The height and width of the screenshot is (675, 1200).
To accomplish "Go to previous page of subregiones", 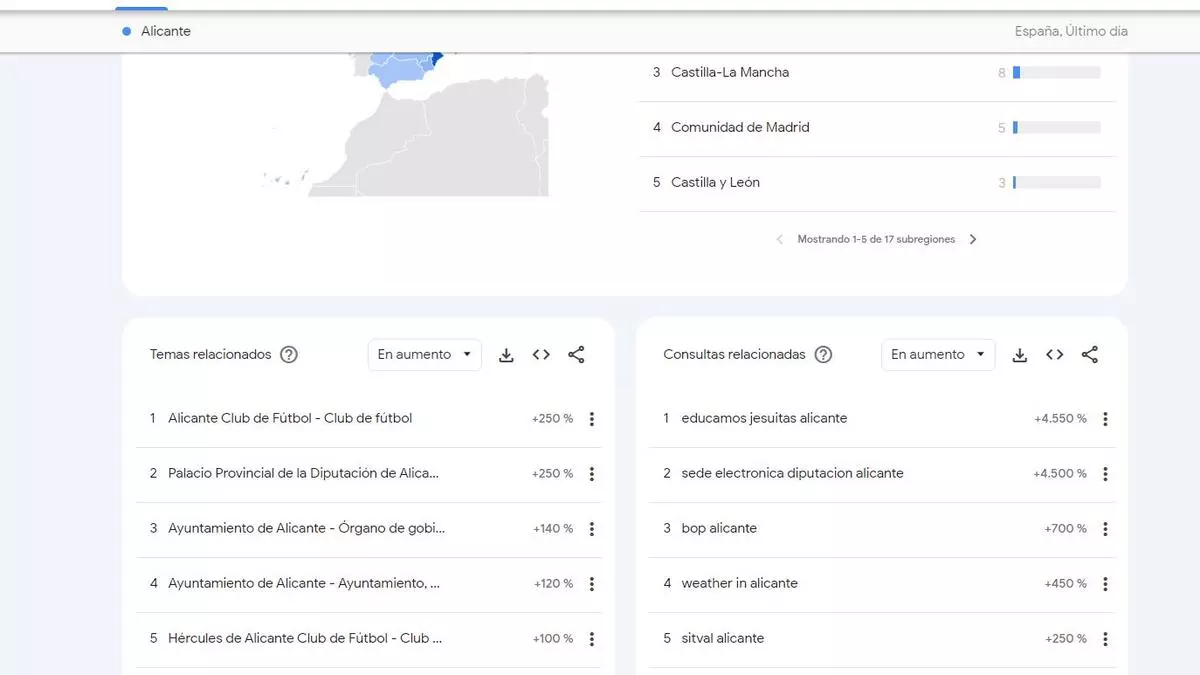I will click(780, 240).
